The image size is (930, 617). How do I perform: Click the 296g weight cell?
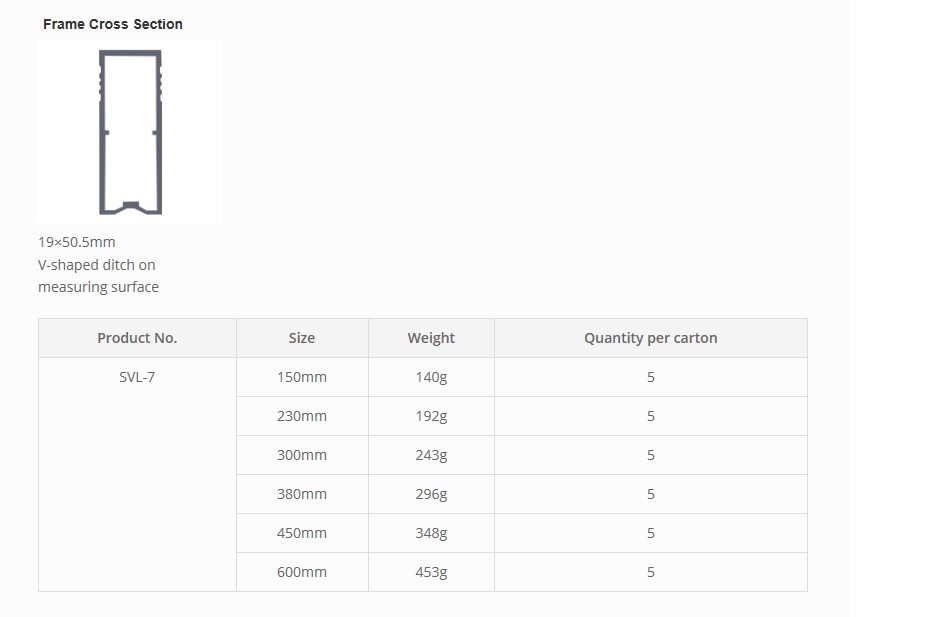coord(431,494)
